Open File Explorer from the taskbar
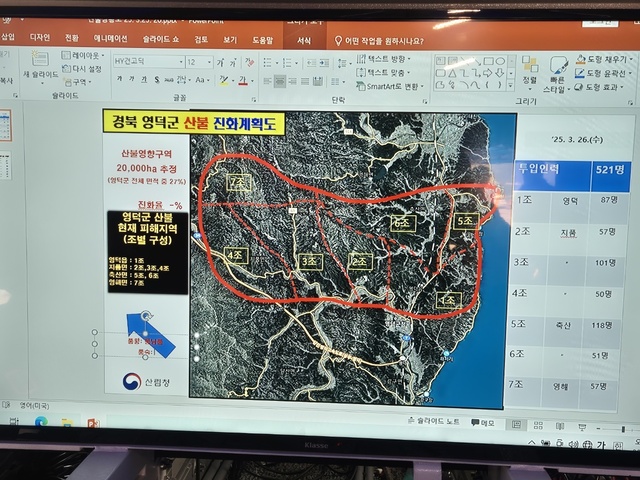Screen dimensions: 640x480 [x=67, y=422]
